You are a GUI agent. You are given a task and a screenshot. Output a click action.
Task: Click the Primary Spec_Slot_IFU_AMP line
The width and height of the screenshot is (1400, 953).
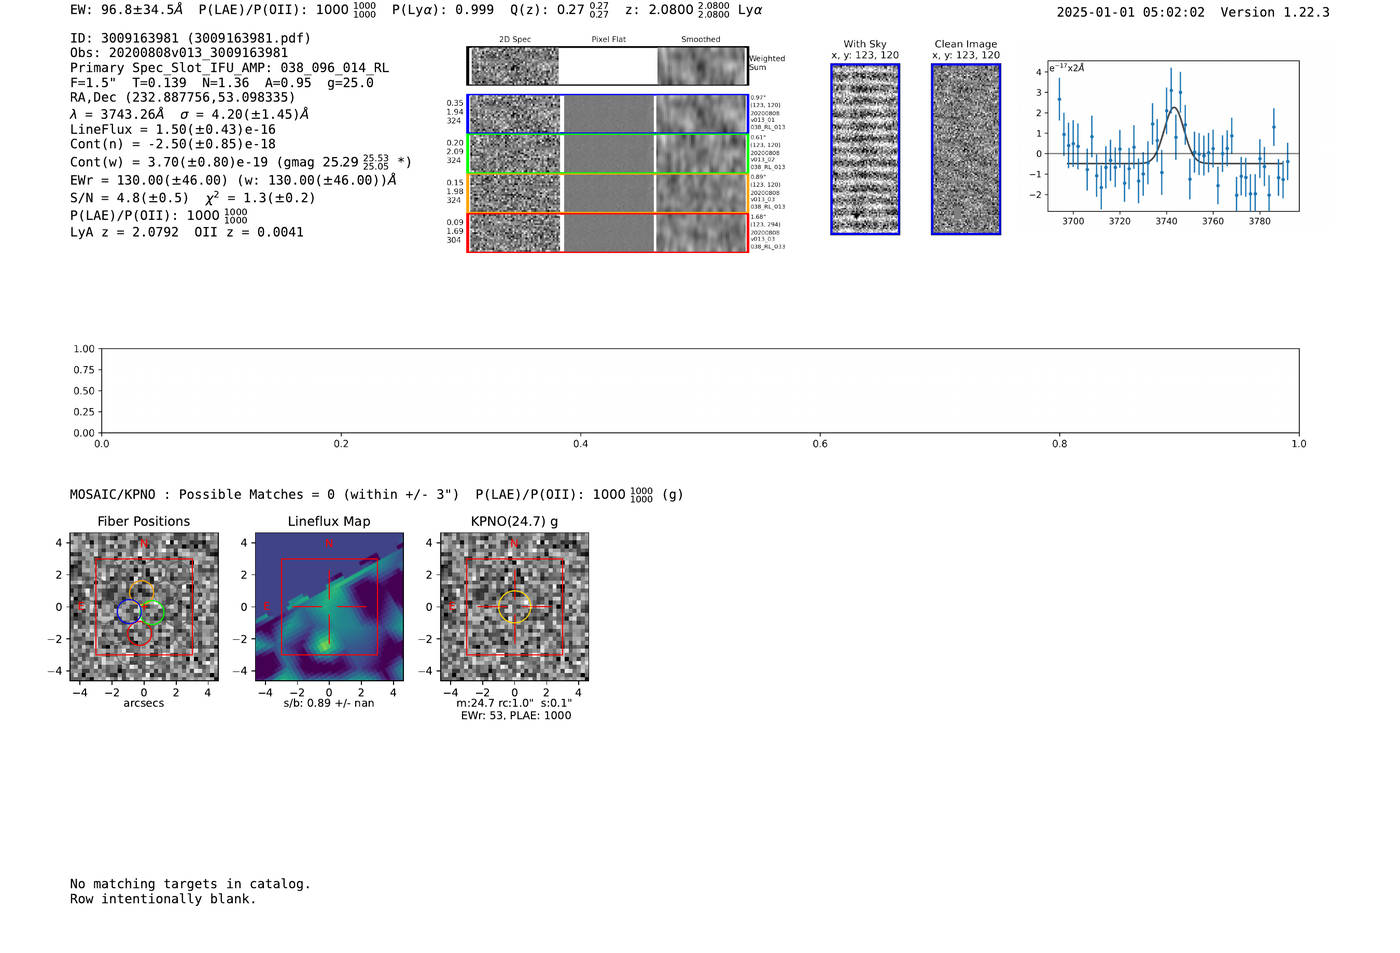(229, 68)
